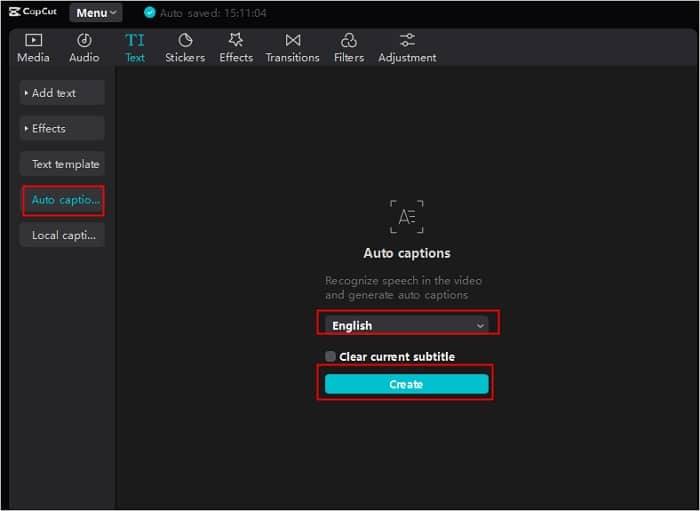Select Text template in sidebar
Viewport: 700px width, 511px height.
(62, 164)
